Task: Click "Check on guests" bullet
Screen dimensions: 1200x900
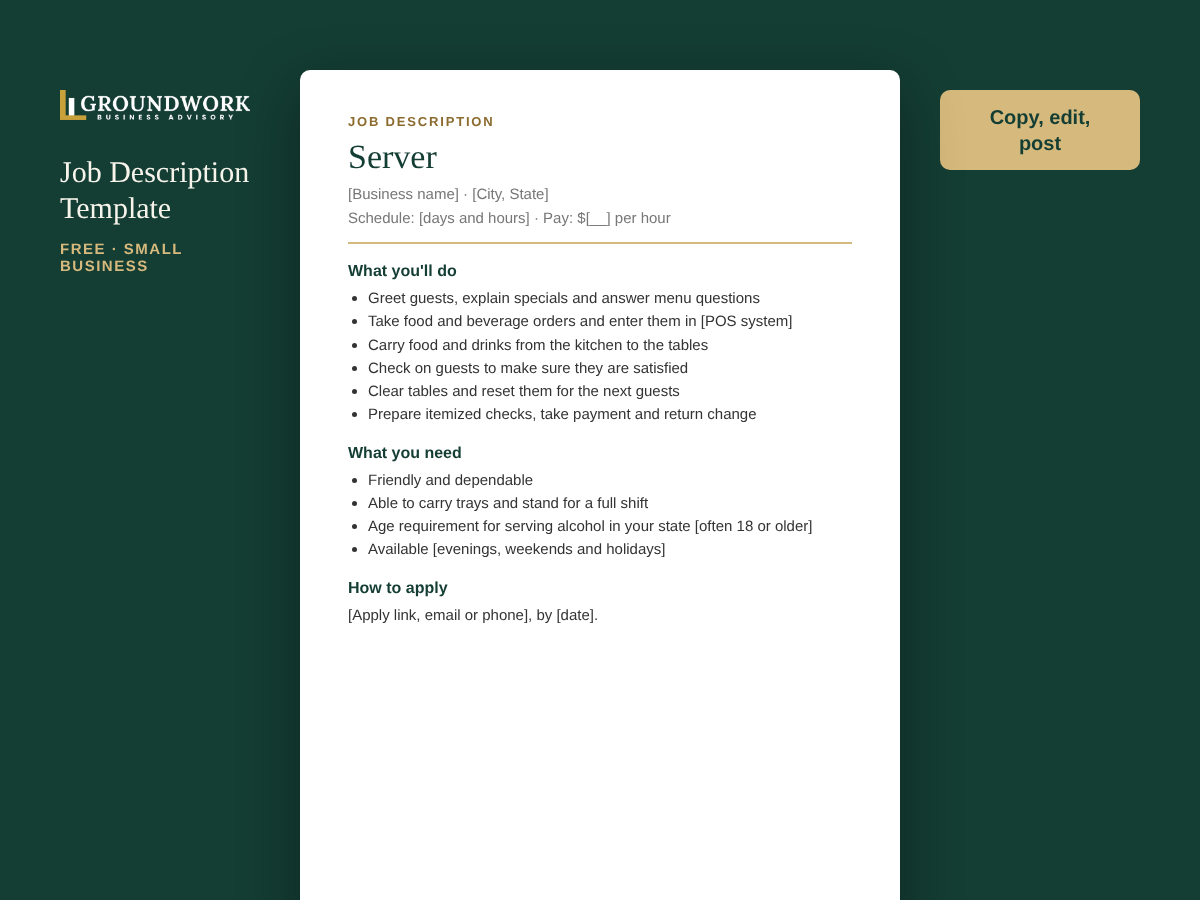Action: [x=528, y=368]
